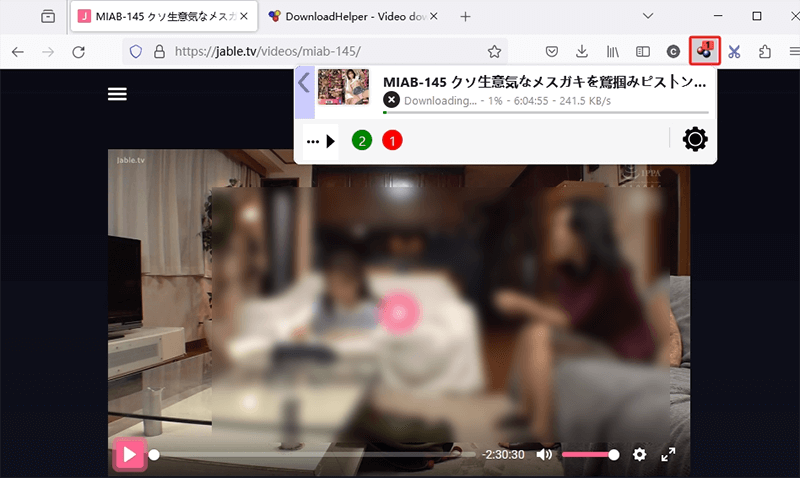Close the DownloadHelper tab
The image size is (800, 478).
click(x=433, y=16)
